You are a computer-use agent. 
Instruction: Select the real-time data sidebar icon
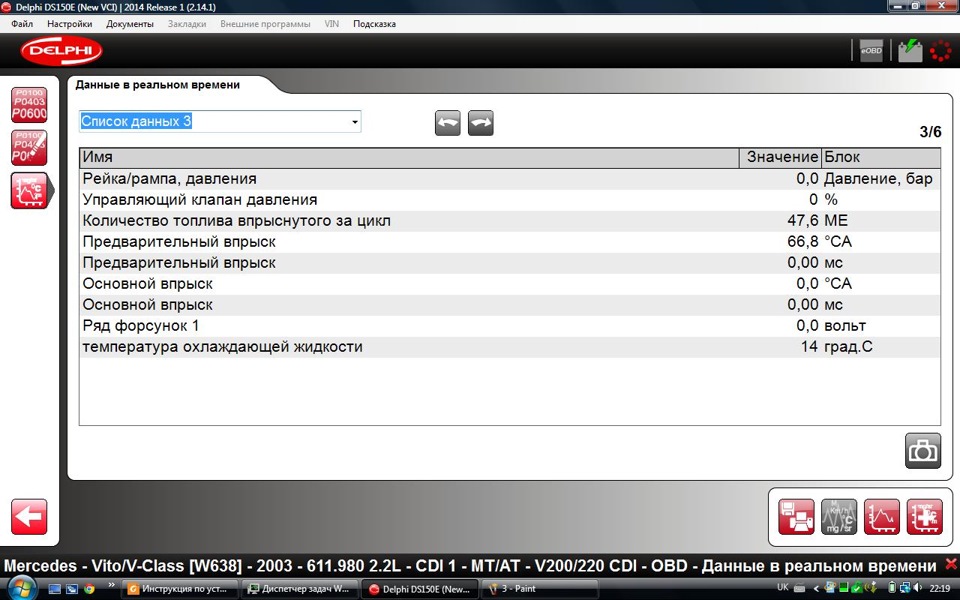click(x=30, y=190)
